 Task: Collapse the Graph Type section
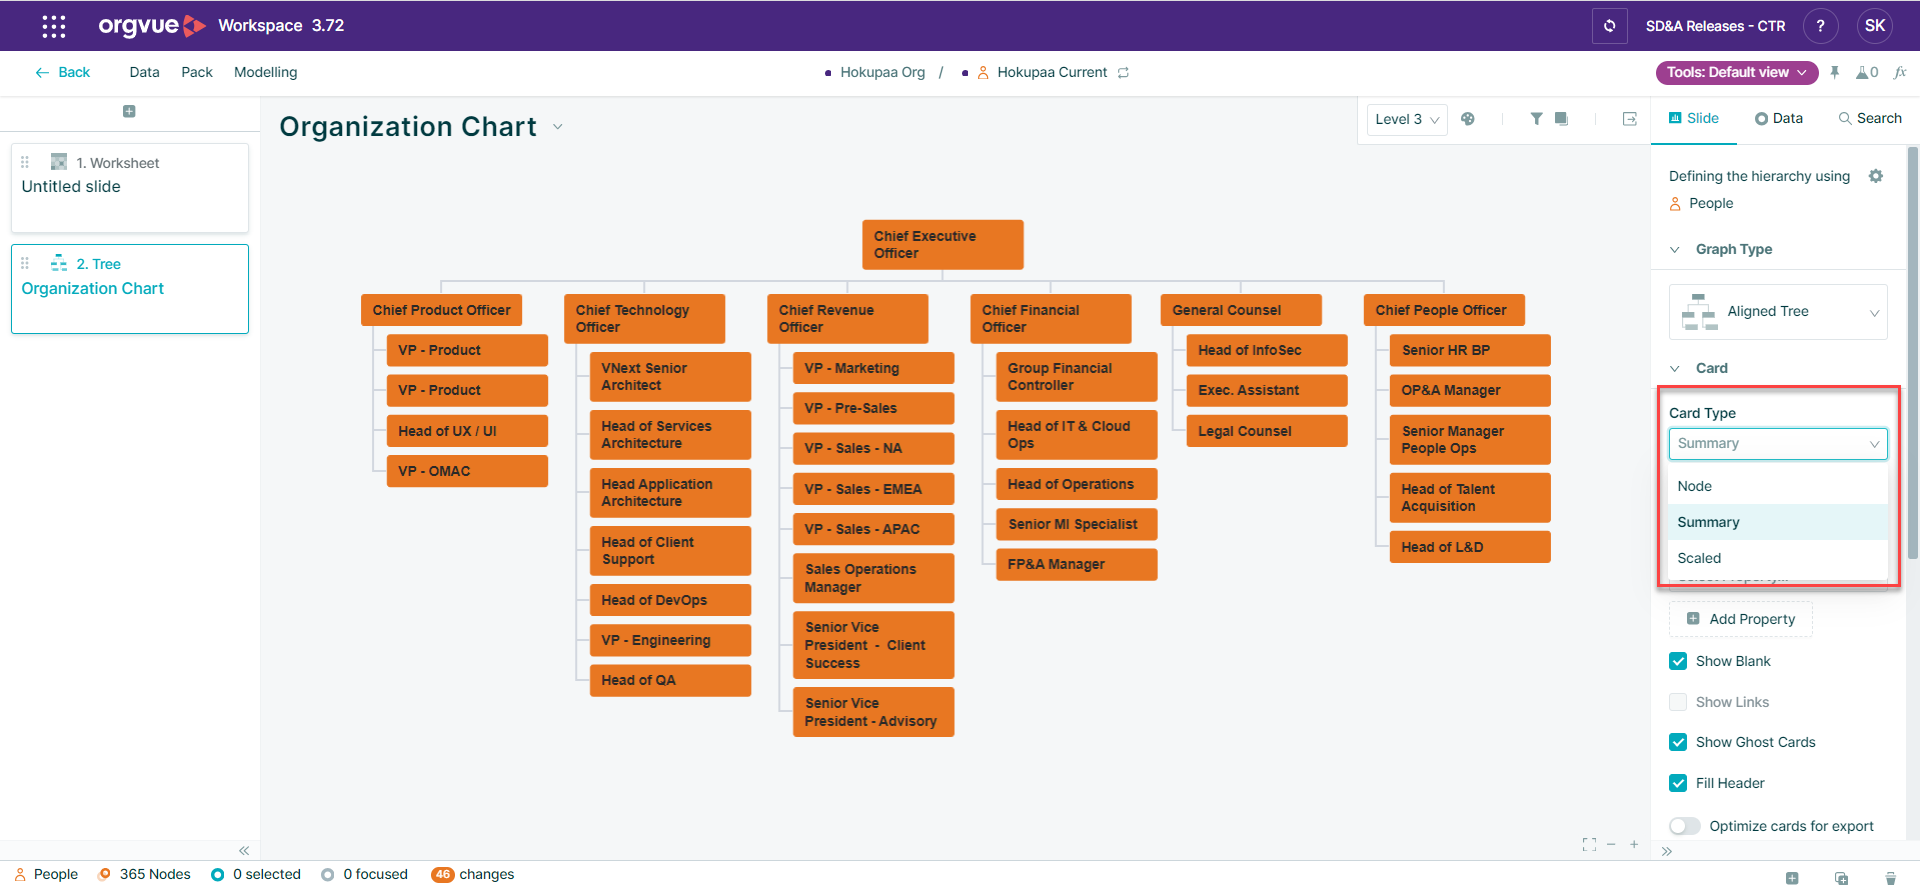1675,249
